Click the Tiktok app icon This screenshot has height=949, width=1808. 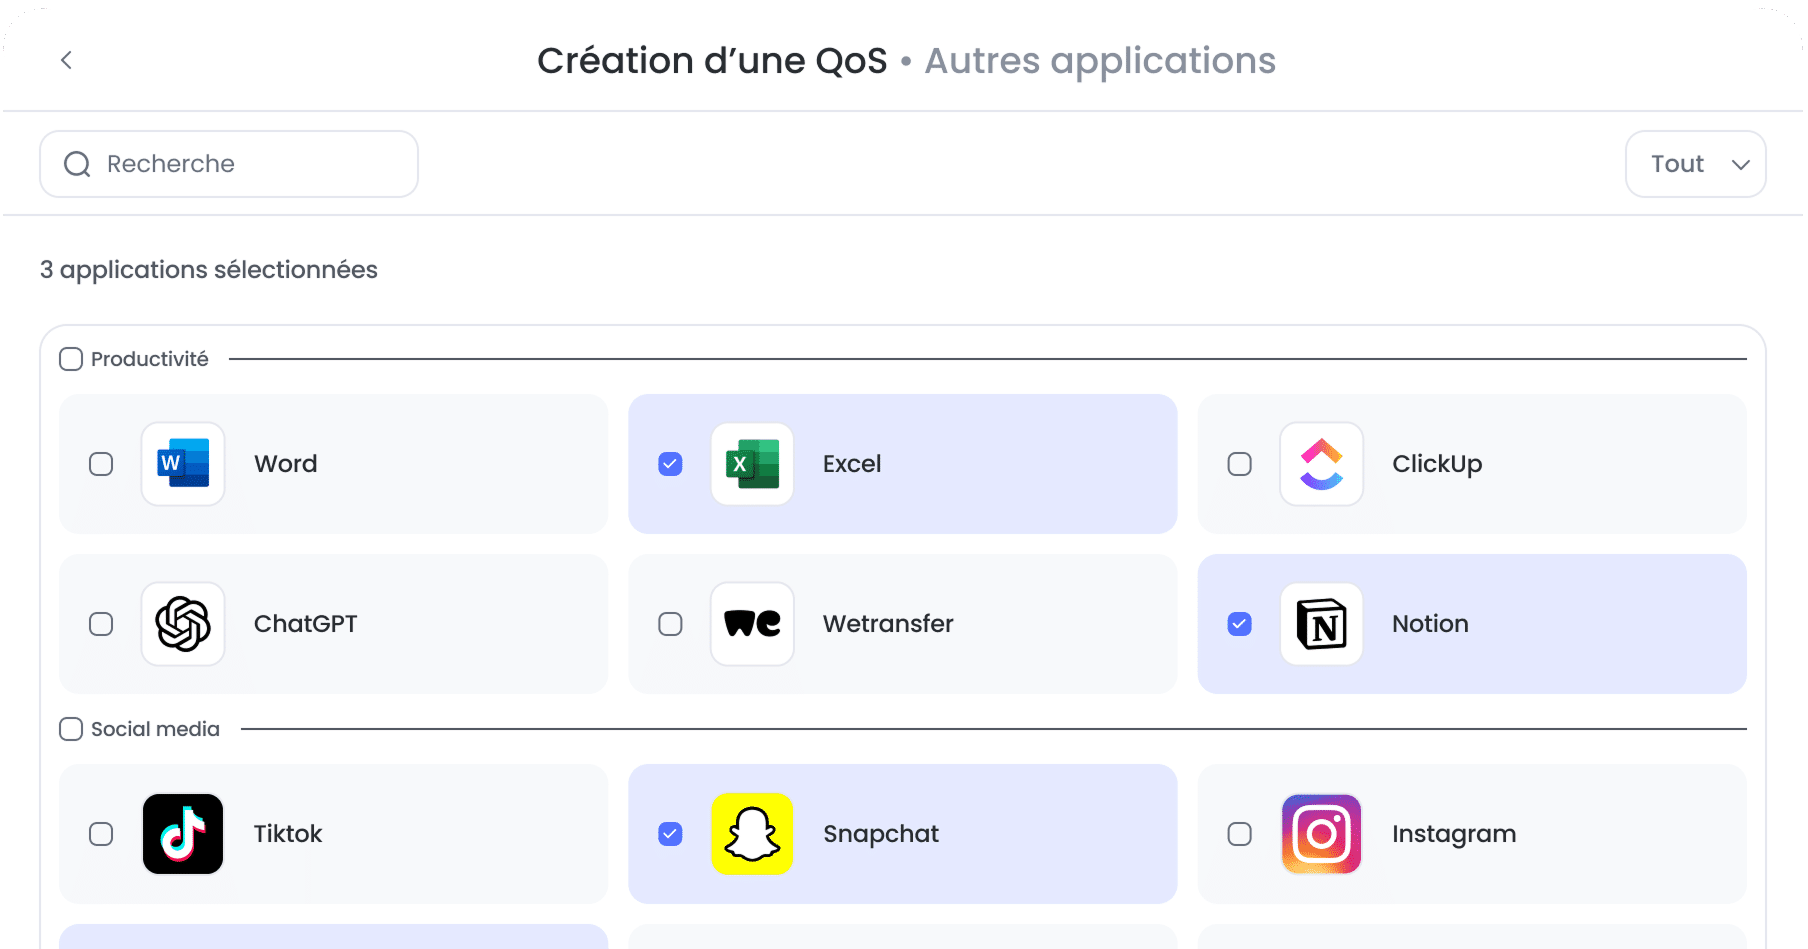[x=183, y=834]
